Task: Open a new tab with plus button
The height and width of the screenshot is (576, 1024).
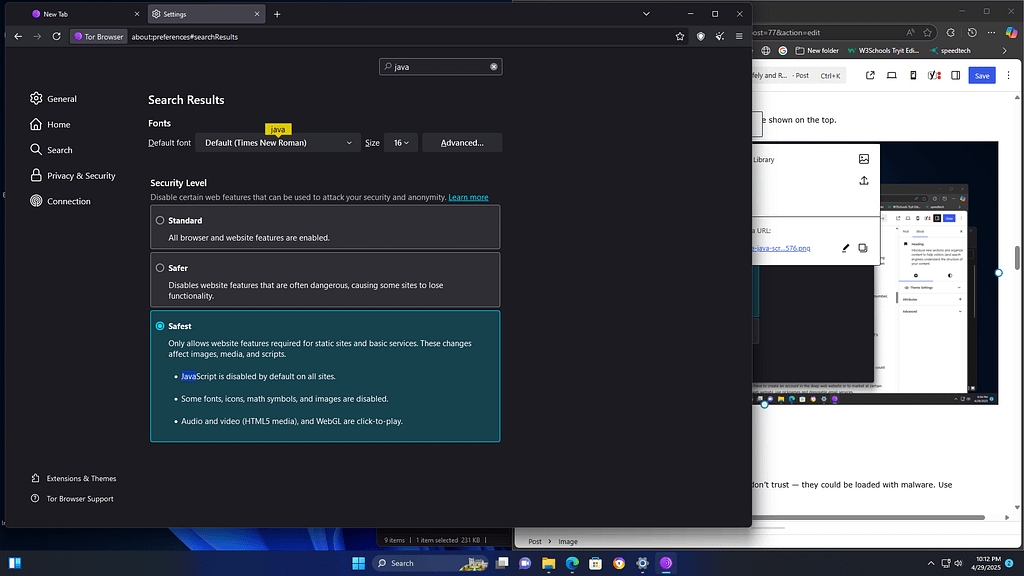Action: [x=277, y=14]
